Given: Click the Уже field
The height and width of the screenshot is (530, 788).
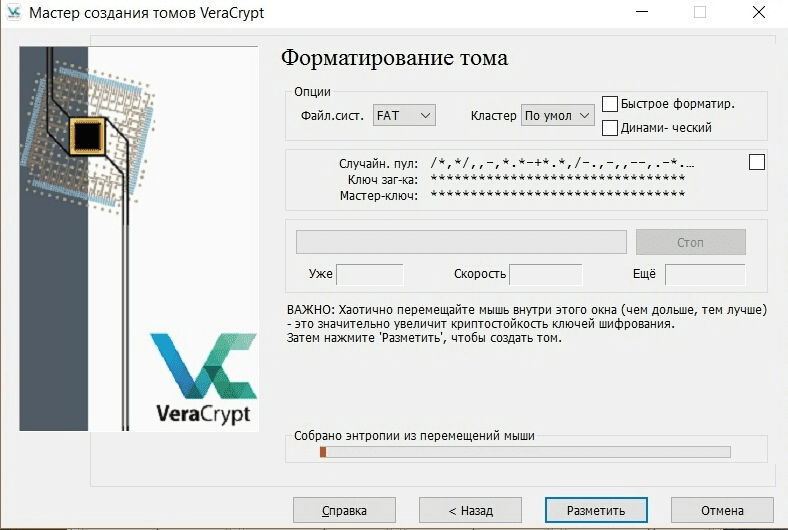Looking at the screenshot, I should click(x=370, y=274).
